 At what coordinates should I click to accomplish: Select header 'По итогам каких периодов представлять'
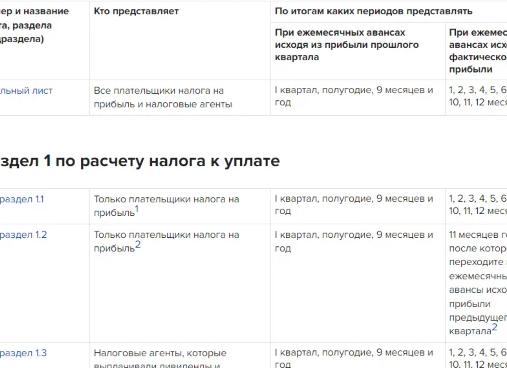pos(373,11)
